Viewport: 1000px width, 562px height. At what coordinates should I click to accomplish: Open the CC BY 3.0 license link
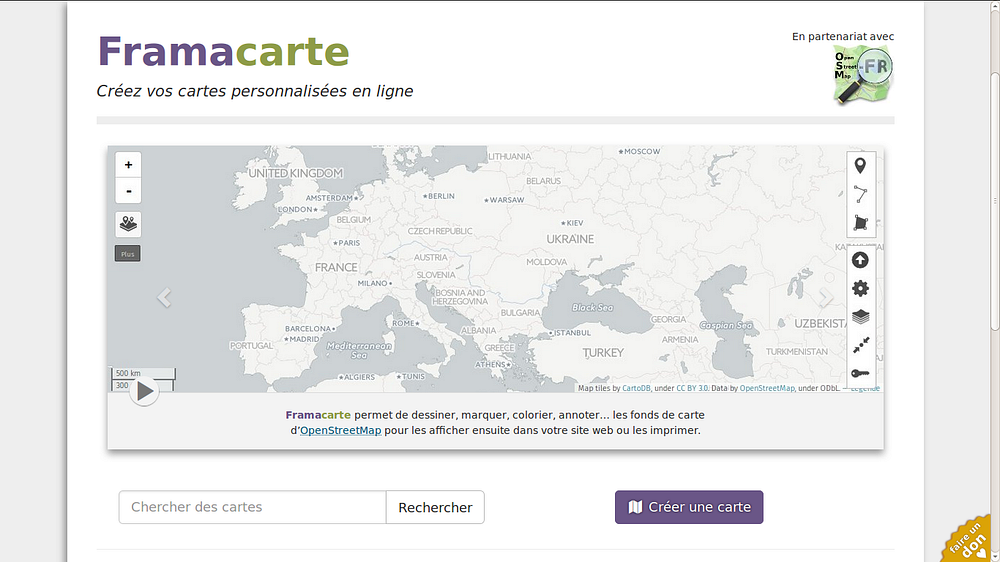click(x=692, y=388)
